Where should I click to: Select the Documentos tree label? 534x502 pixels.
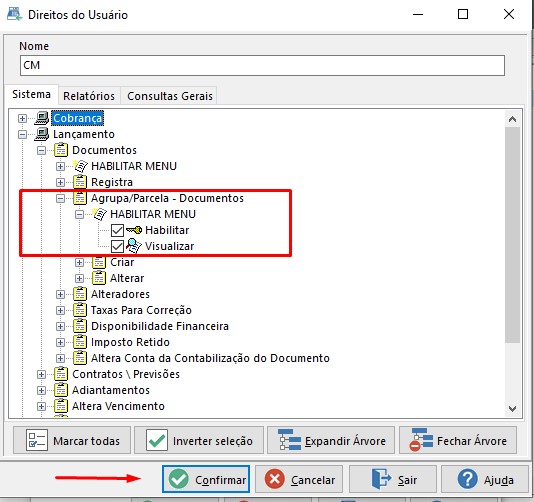coord(104,150)
